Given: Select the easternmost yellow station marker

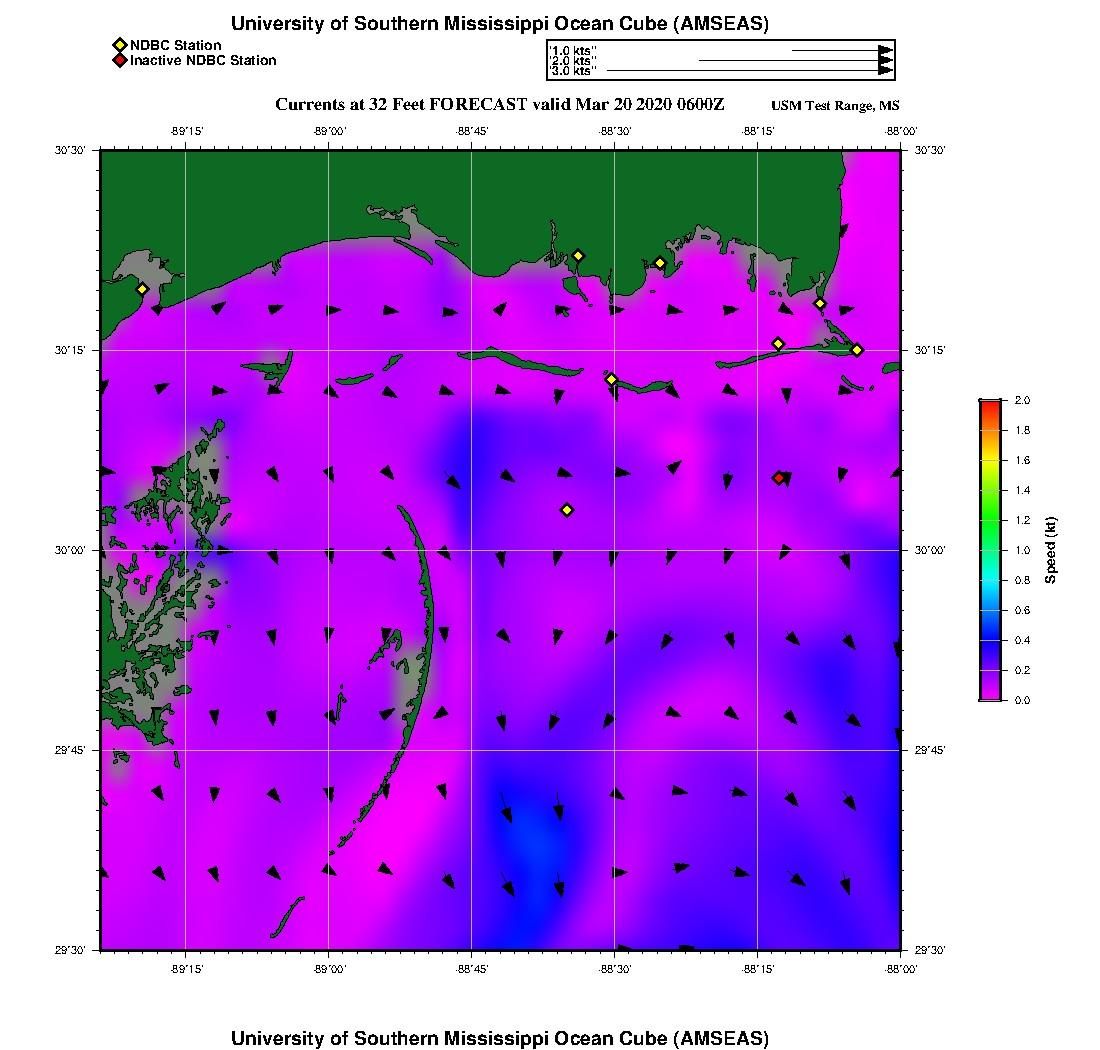Looking at the screenshot, I should 857,349.
